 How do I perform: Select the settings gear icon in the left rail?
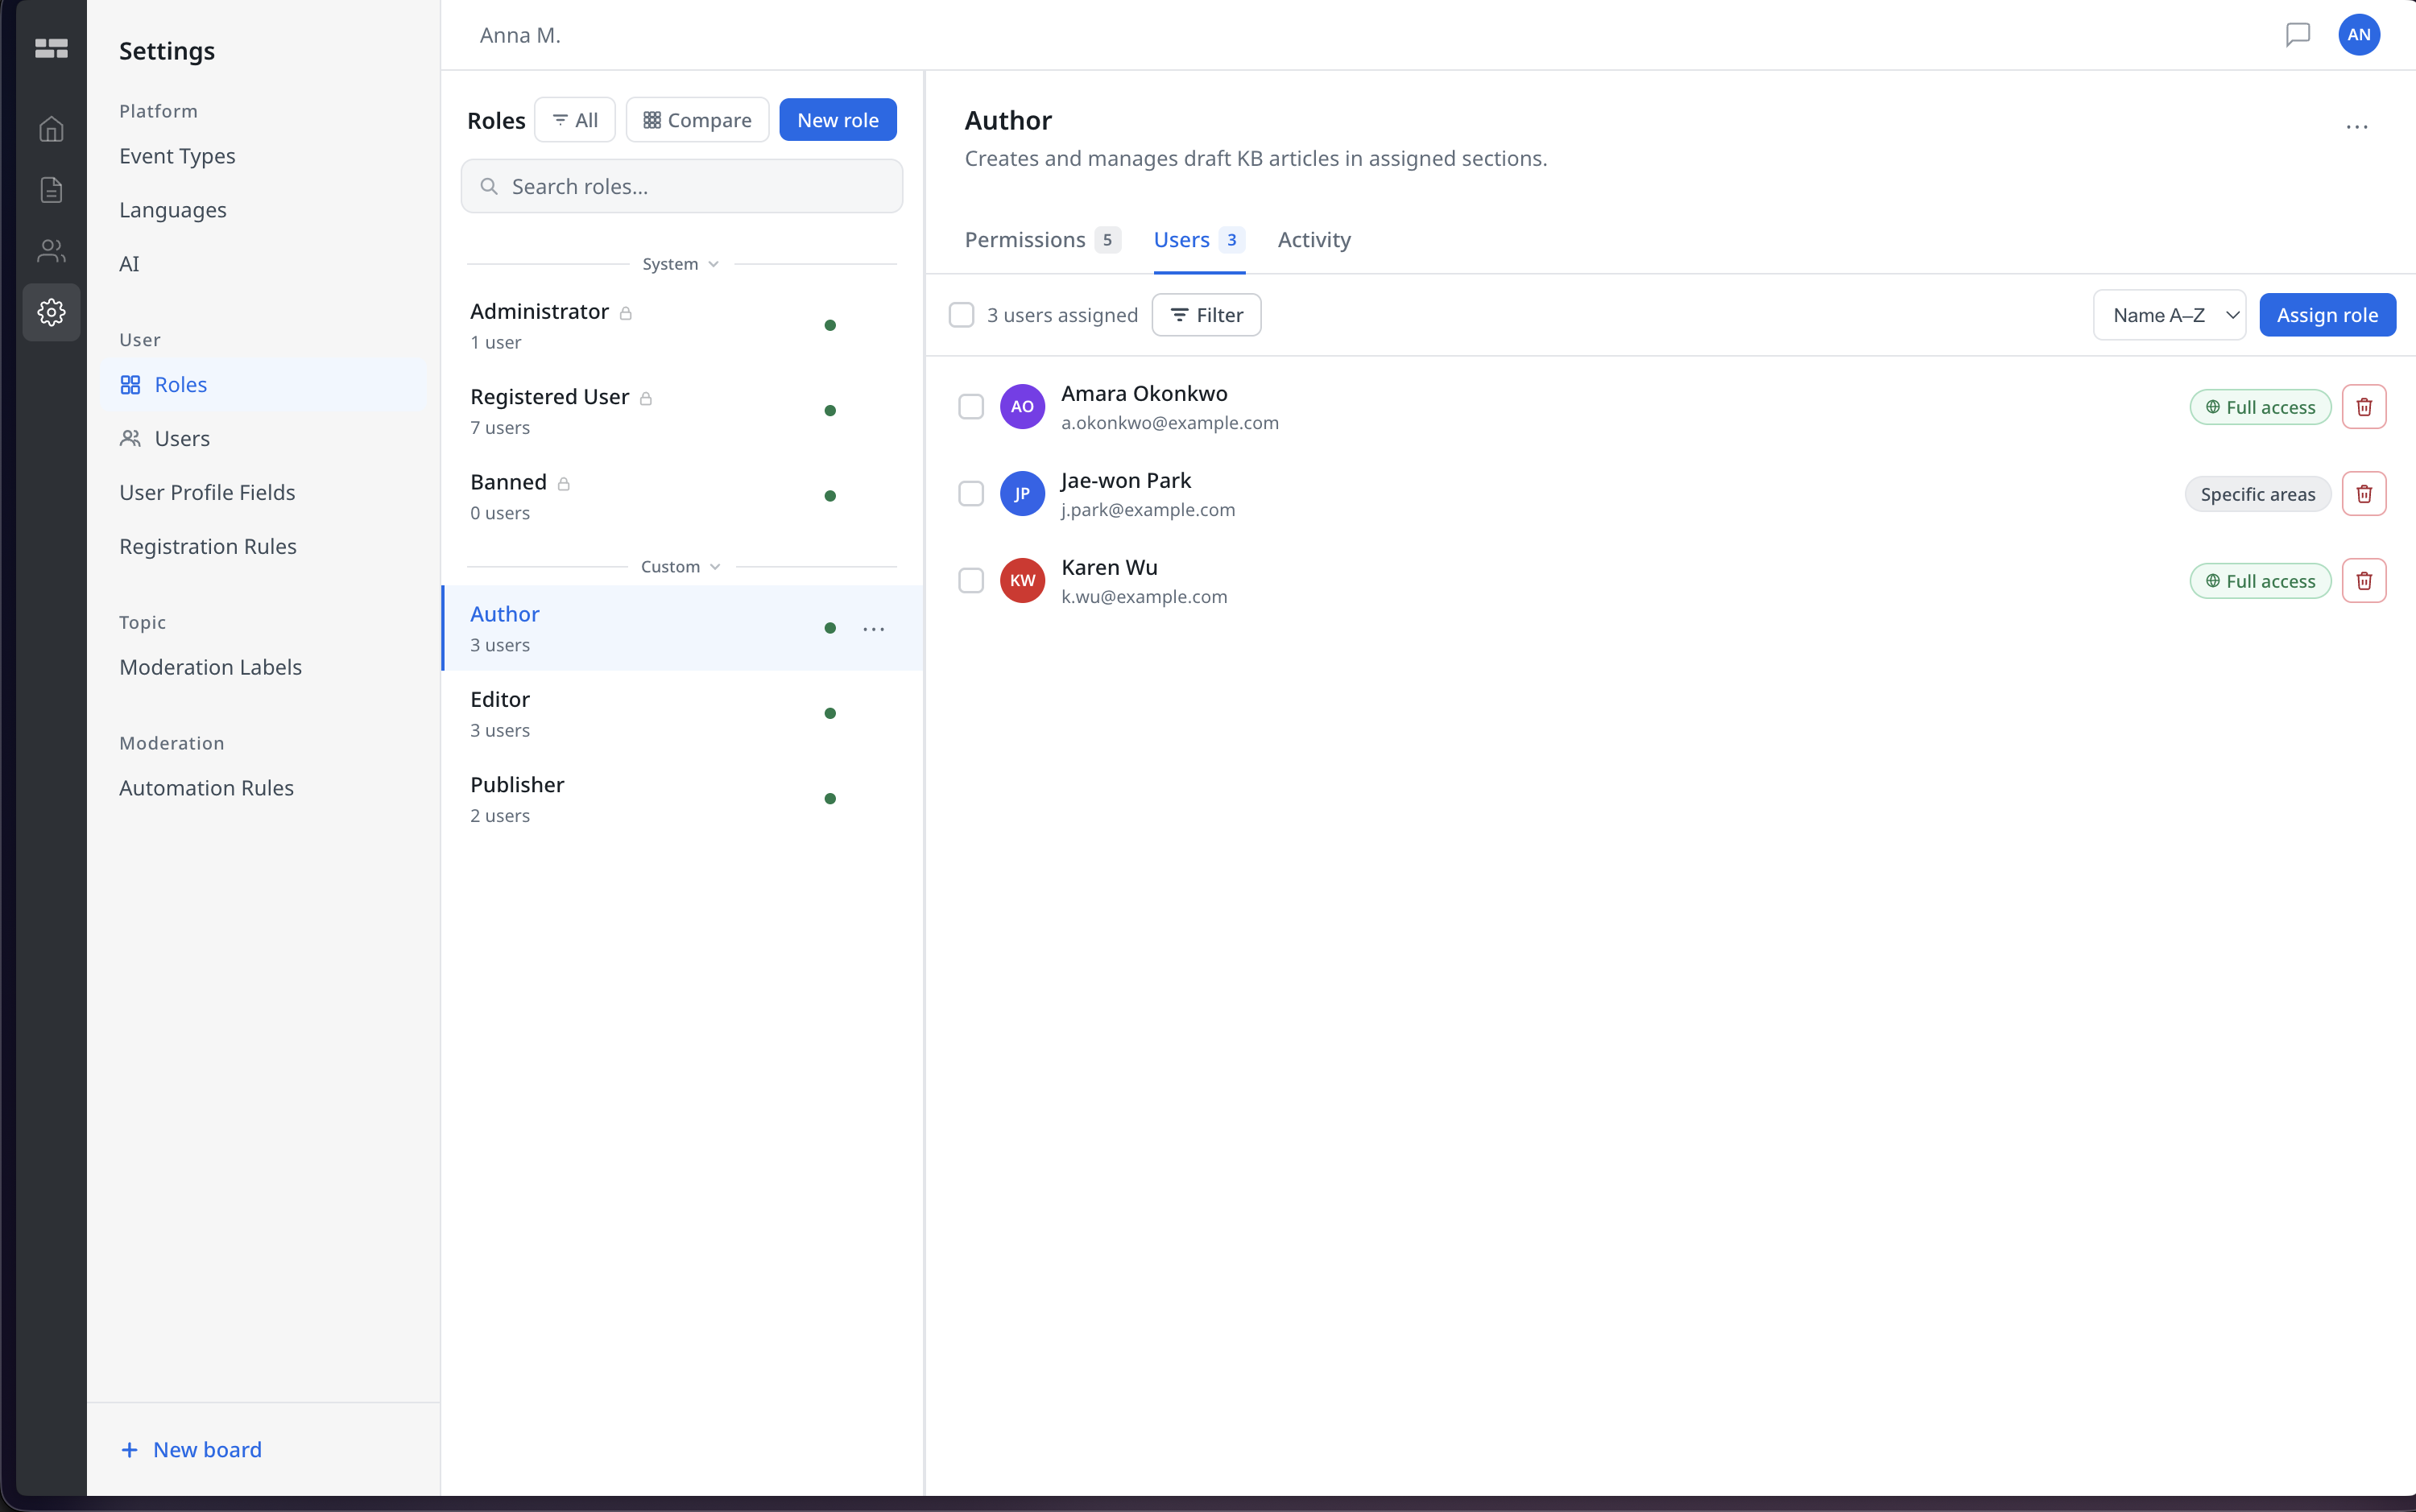tap(51, 312)
